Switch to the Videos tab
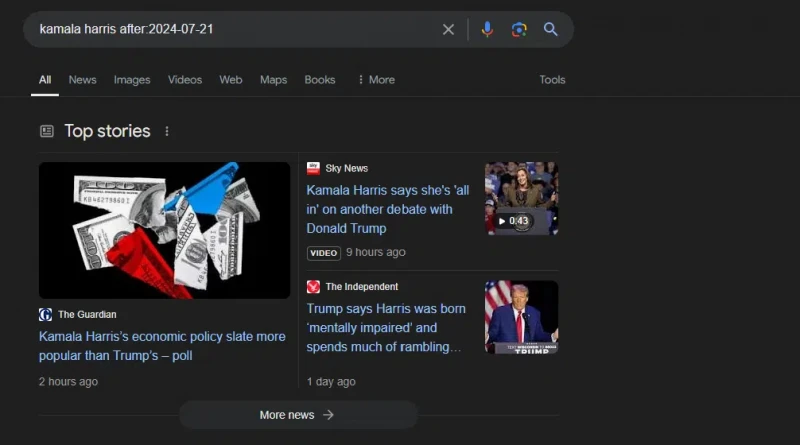The height and width of the screenshot is (445, 800). 185,80
